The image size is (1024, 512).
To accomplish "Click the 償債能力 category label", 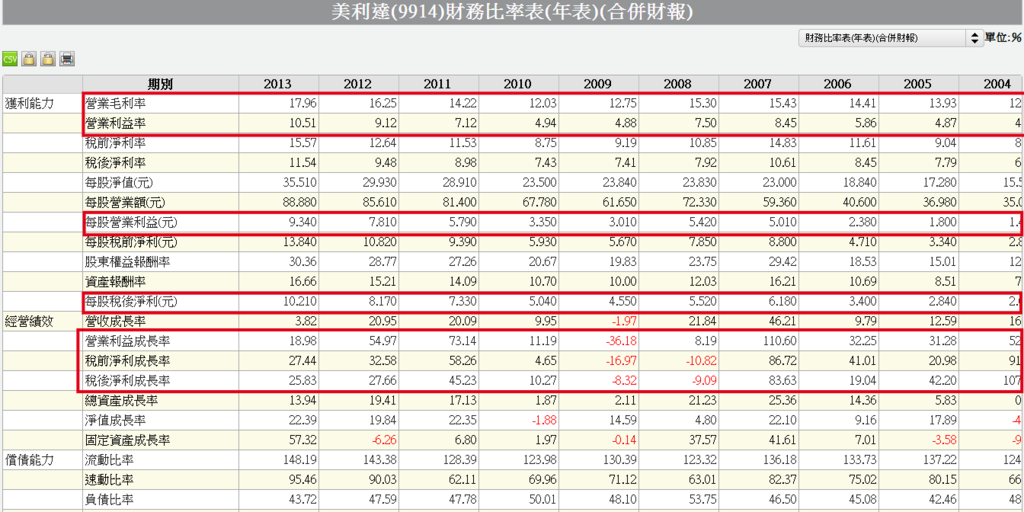I will click(x=28, y=461).
